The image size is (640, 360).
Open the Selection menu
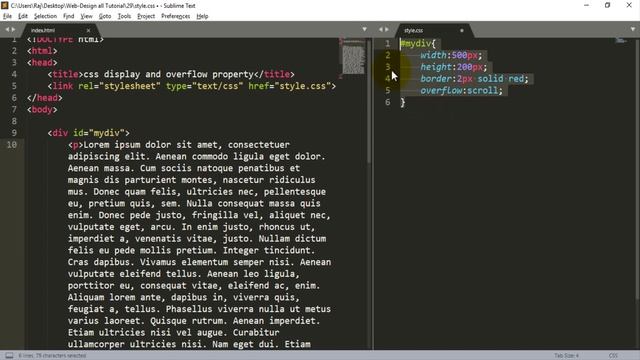click(x=45, y=16)
